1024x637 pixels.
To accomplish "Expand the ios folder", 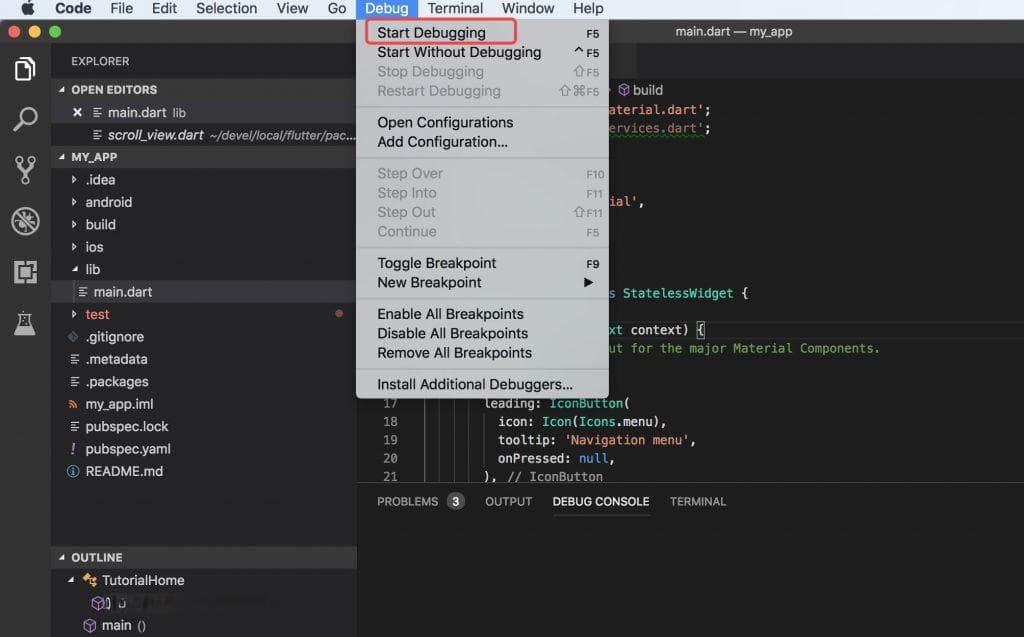I will 74,246.
